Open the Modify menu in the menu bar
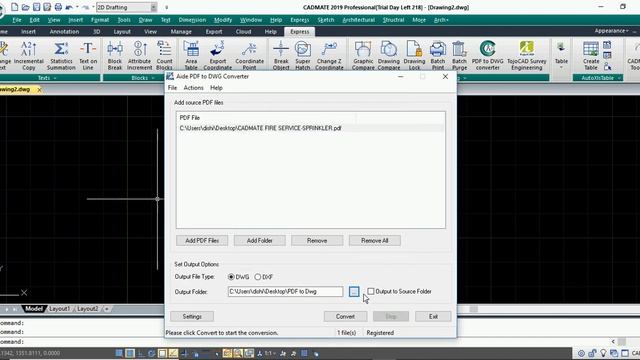This screenshot has height=360, width=640. click(223, 20)
